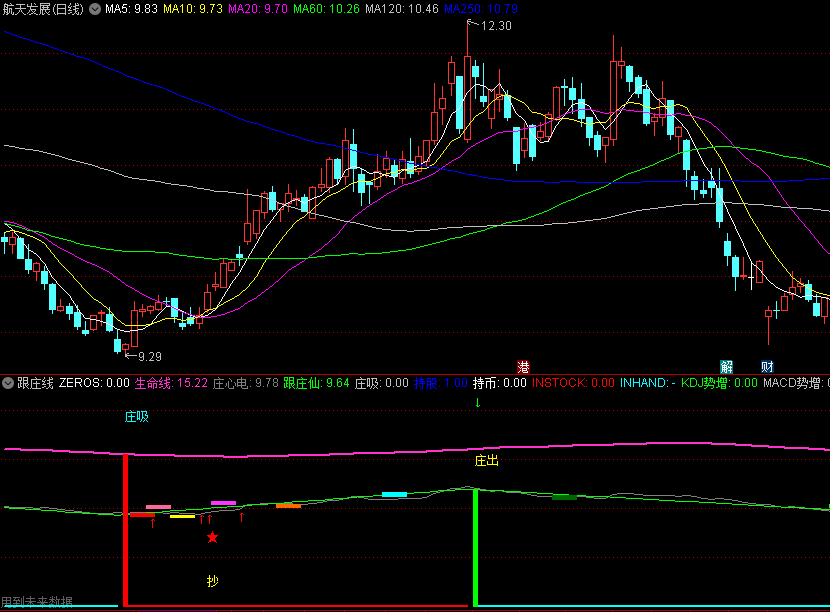The width and height of the screenshot is (830, 612).
Task: Click the 解 marker icon
Action: [x=726, y=367]
